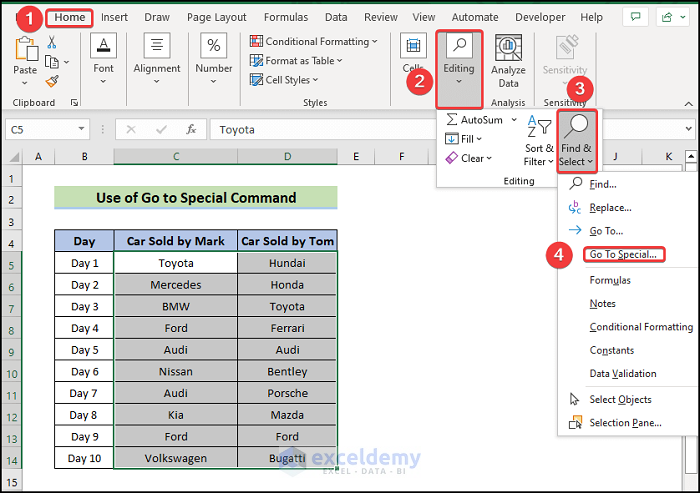700x493 pixels.
Task: Click cell containing Bugatti
Action: click(x=287, y=458)
